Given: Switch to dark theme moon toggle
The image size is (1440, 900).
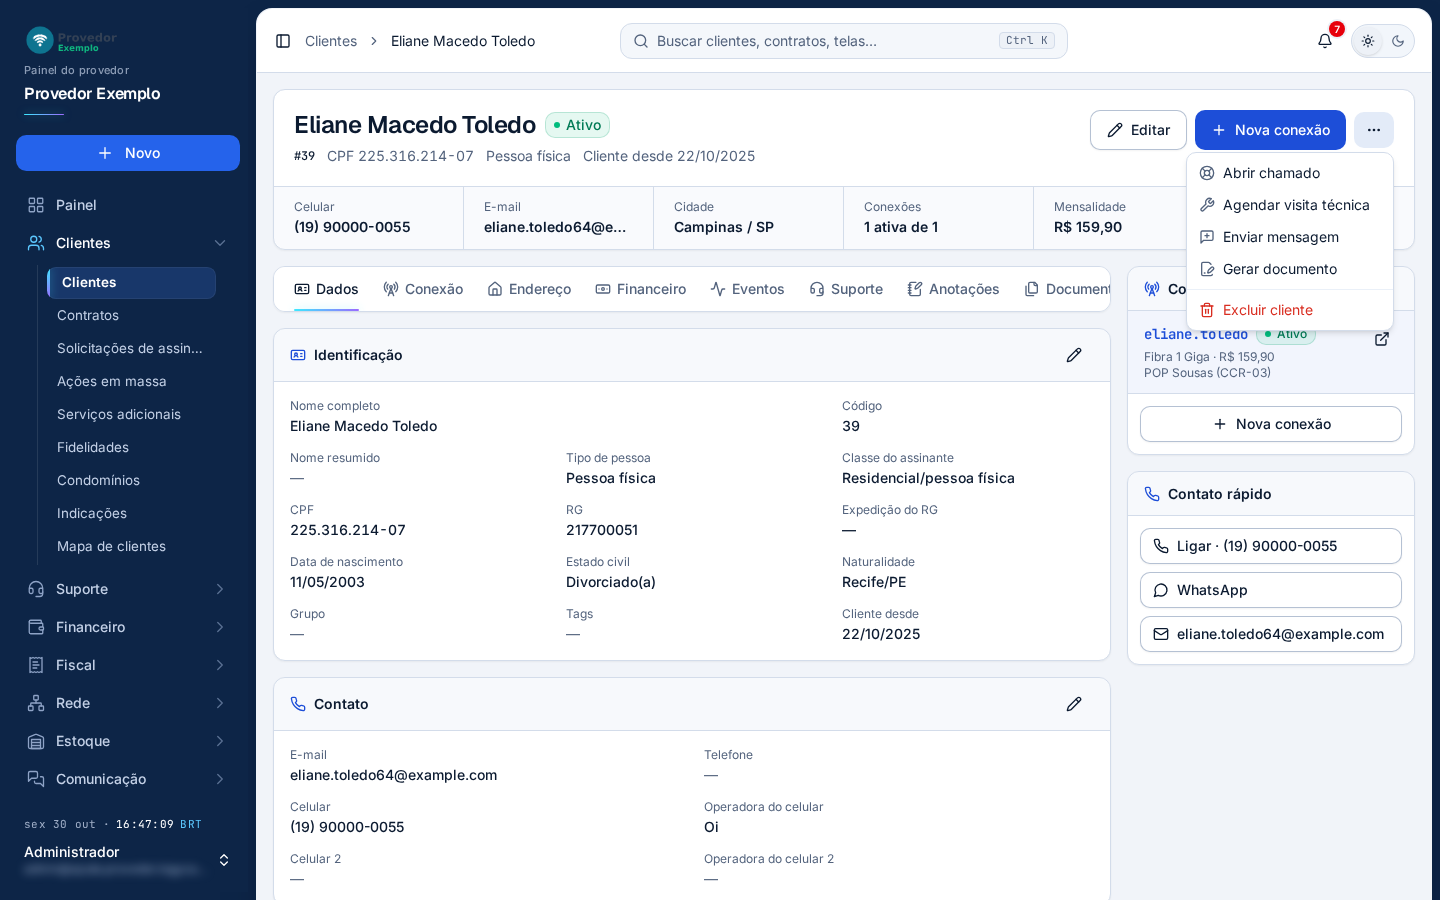Looking at the screenshot, I should coord(1398,41).
